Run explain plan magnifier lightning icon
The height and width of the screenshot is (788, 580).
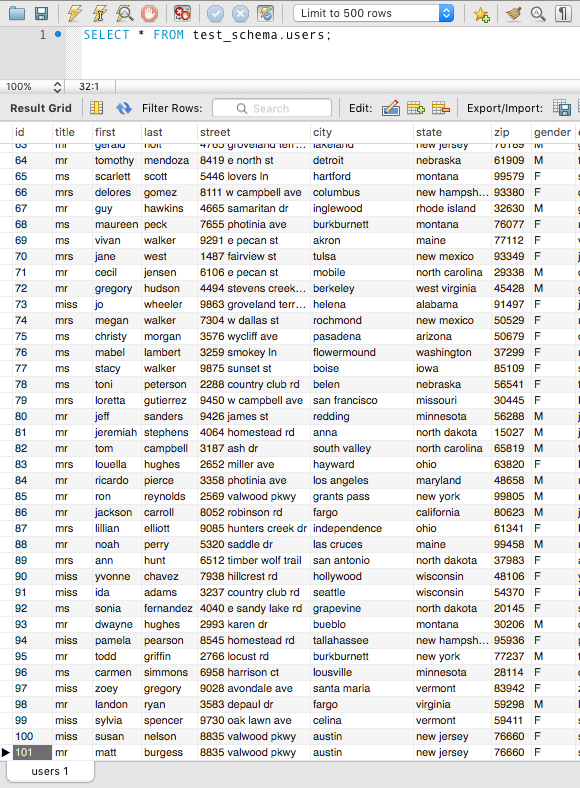(x=124, y=13)
